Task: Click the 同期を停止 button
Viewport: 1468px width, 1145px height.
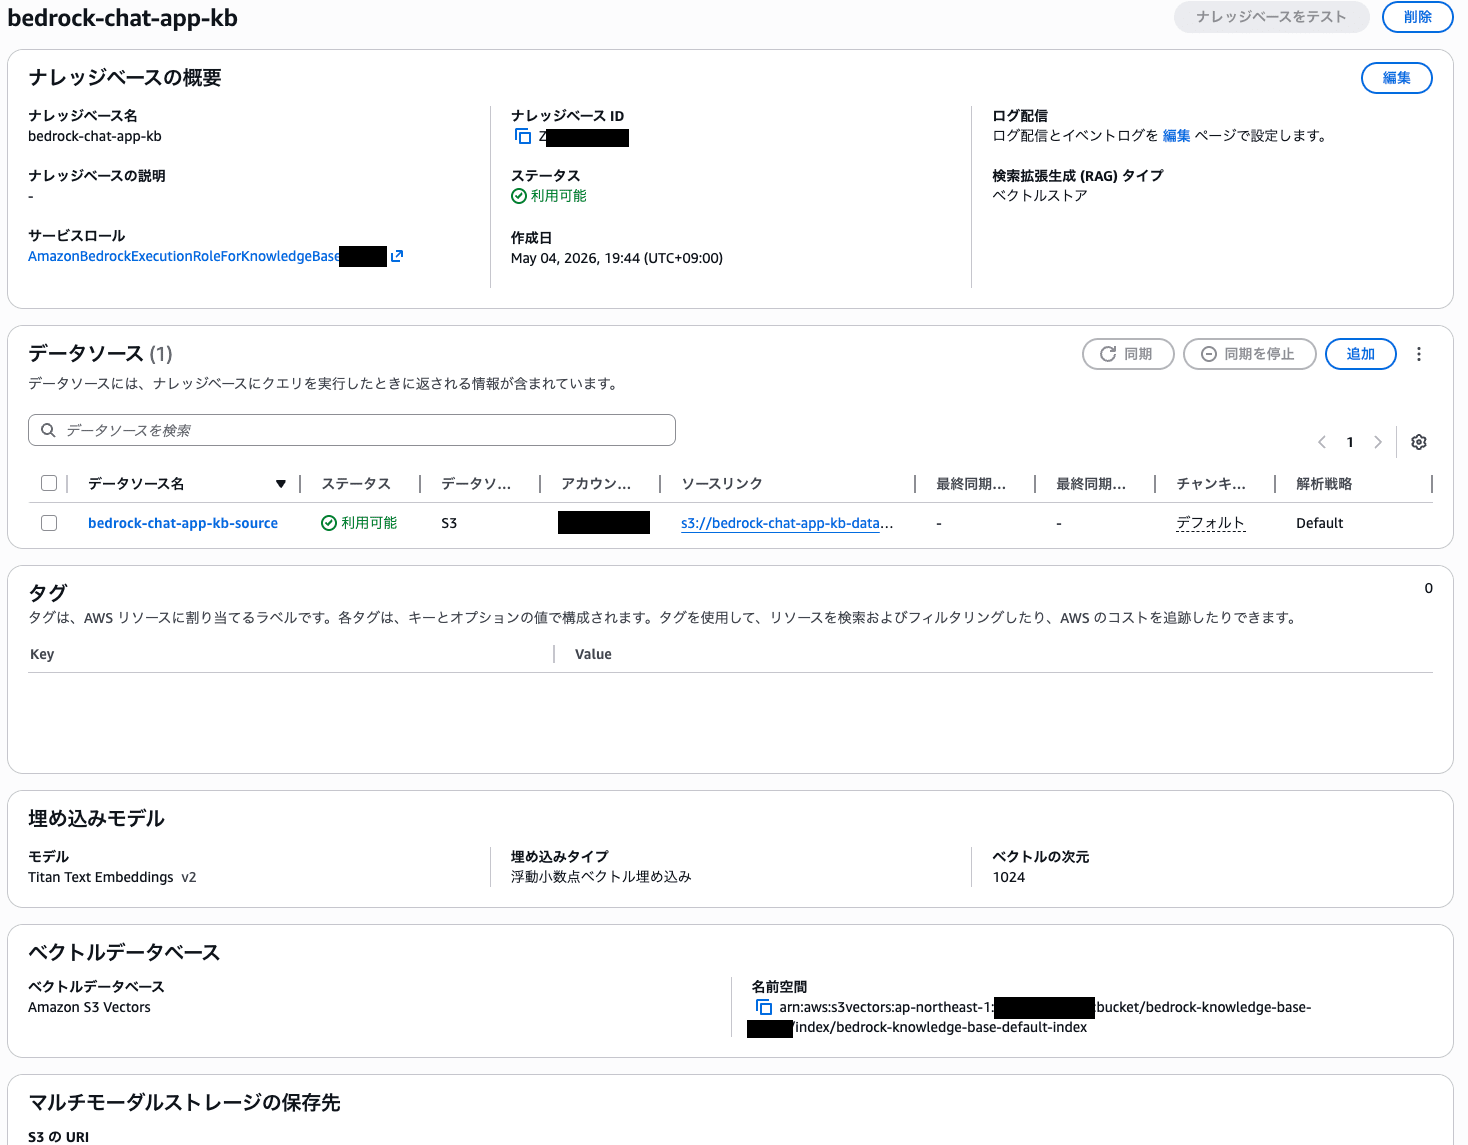Action: pos(1250,354)
